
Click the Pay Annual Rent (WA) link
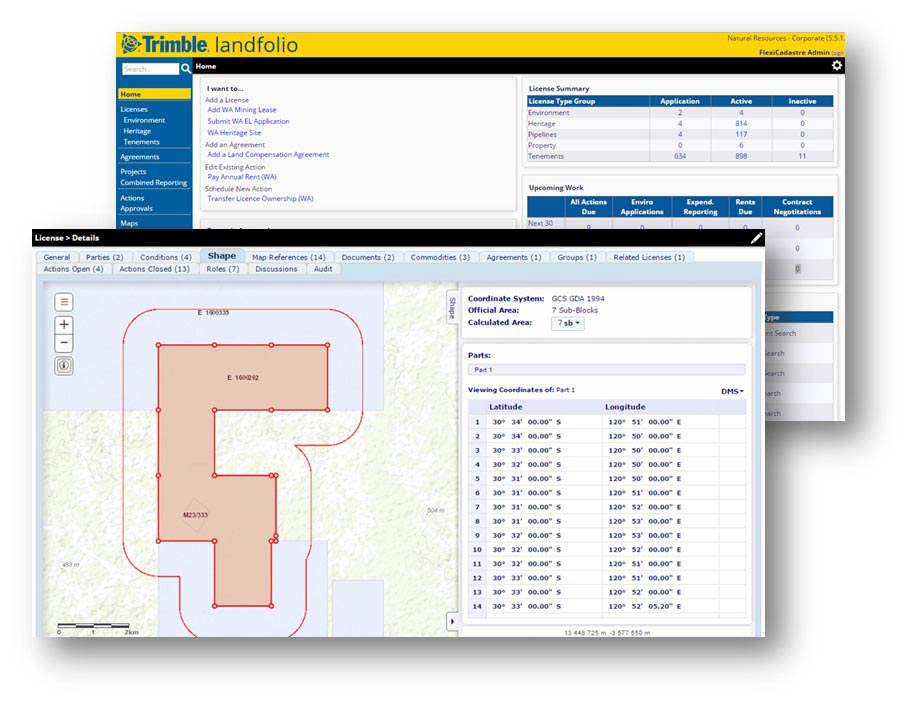pyautogui.click(x=242, y=177)
